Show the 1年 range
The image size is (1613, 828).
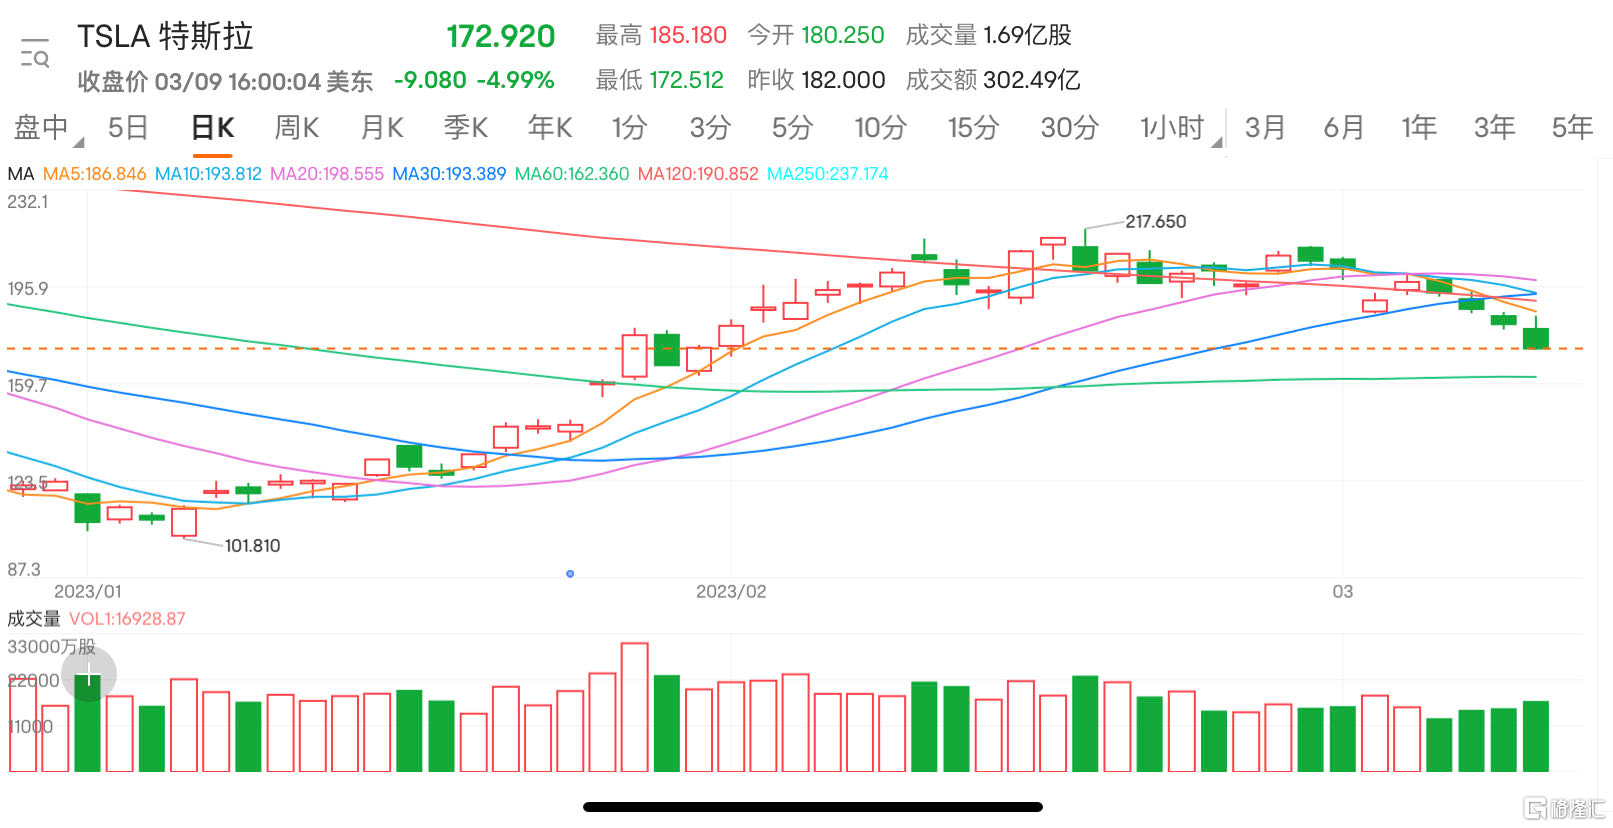1419,128
